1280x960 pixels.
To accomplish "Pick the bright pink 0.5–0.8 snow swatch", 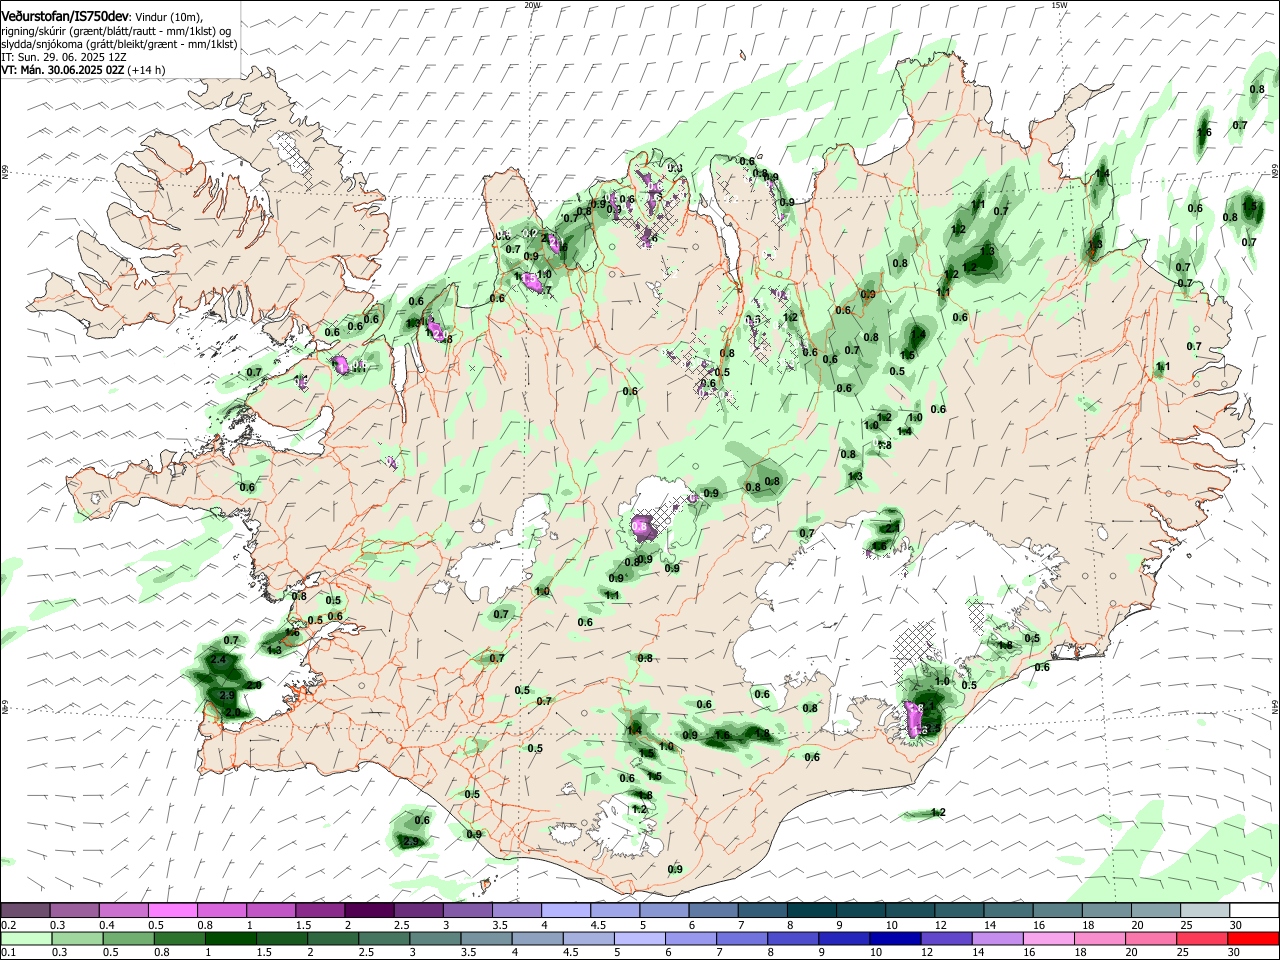I will click(x=172, y=911).
